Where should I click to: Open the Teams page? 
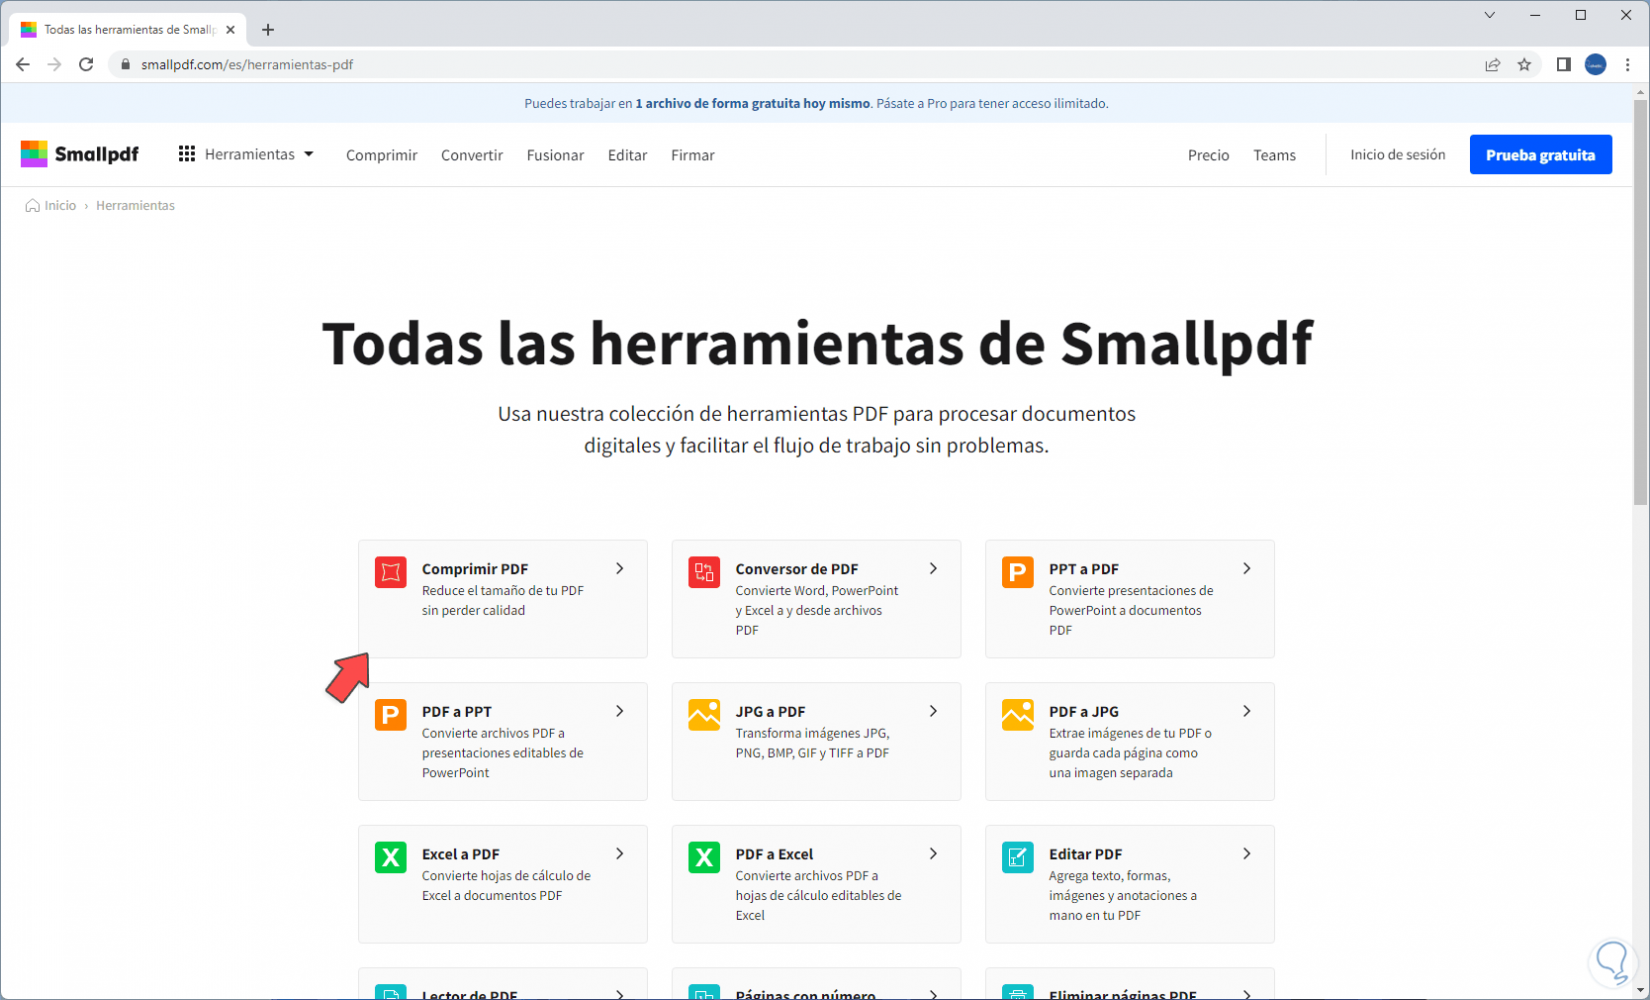click(x=1274, y=155)
